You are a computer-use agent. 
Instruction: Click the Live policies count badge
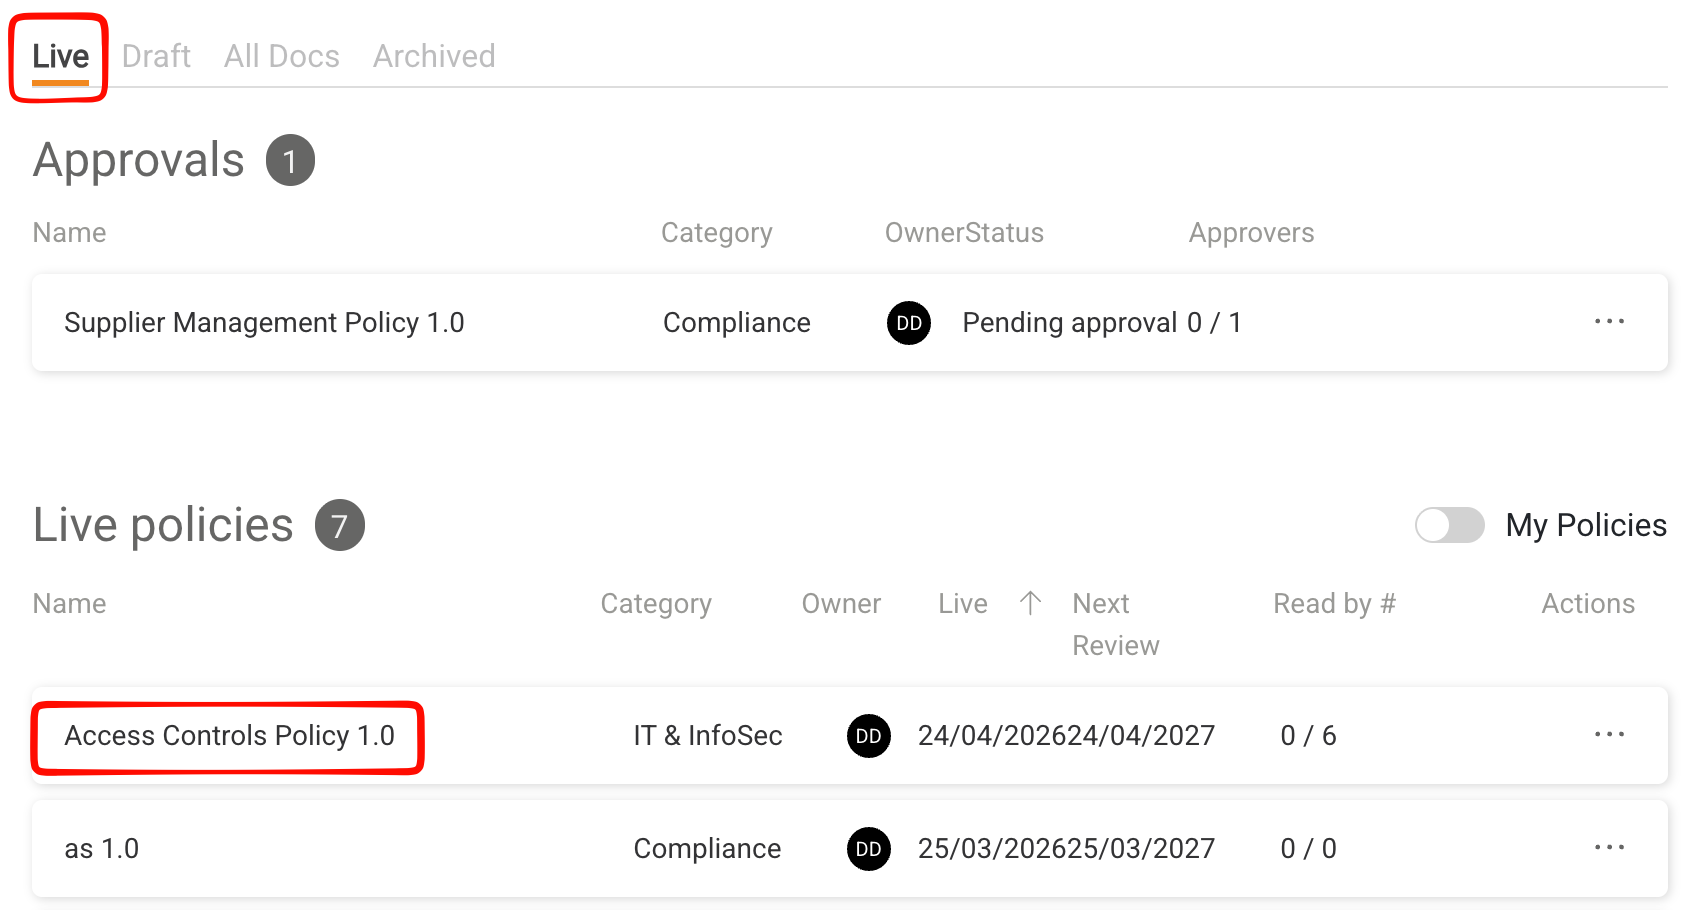pos(339,526)
